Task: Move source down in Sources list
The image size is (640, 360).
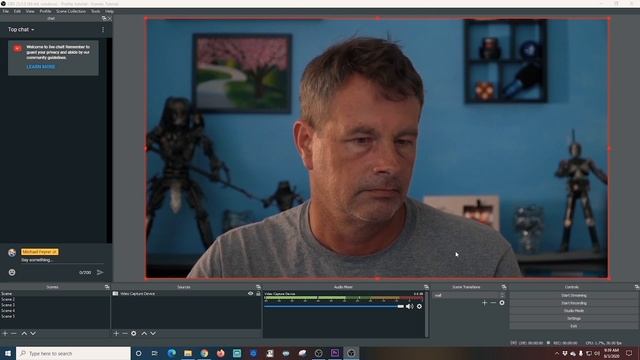Action: pyautogui.click(x=153, y=333)
